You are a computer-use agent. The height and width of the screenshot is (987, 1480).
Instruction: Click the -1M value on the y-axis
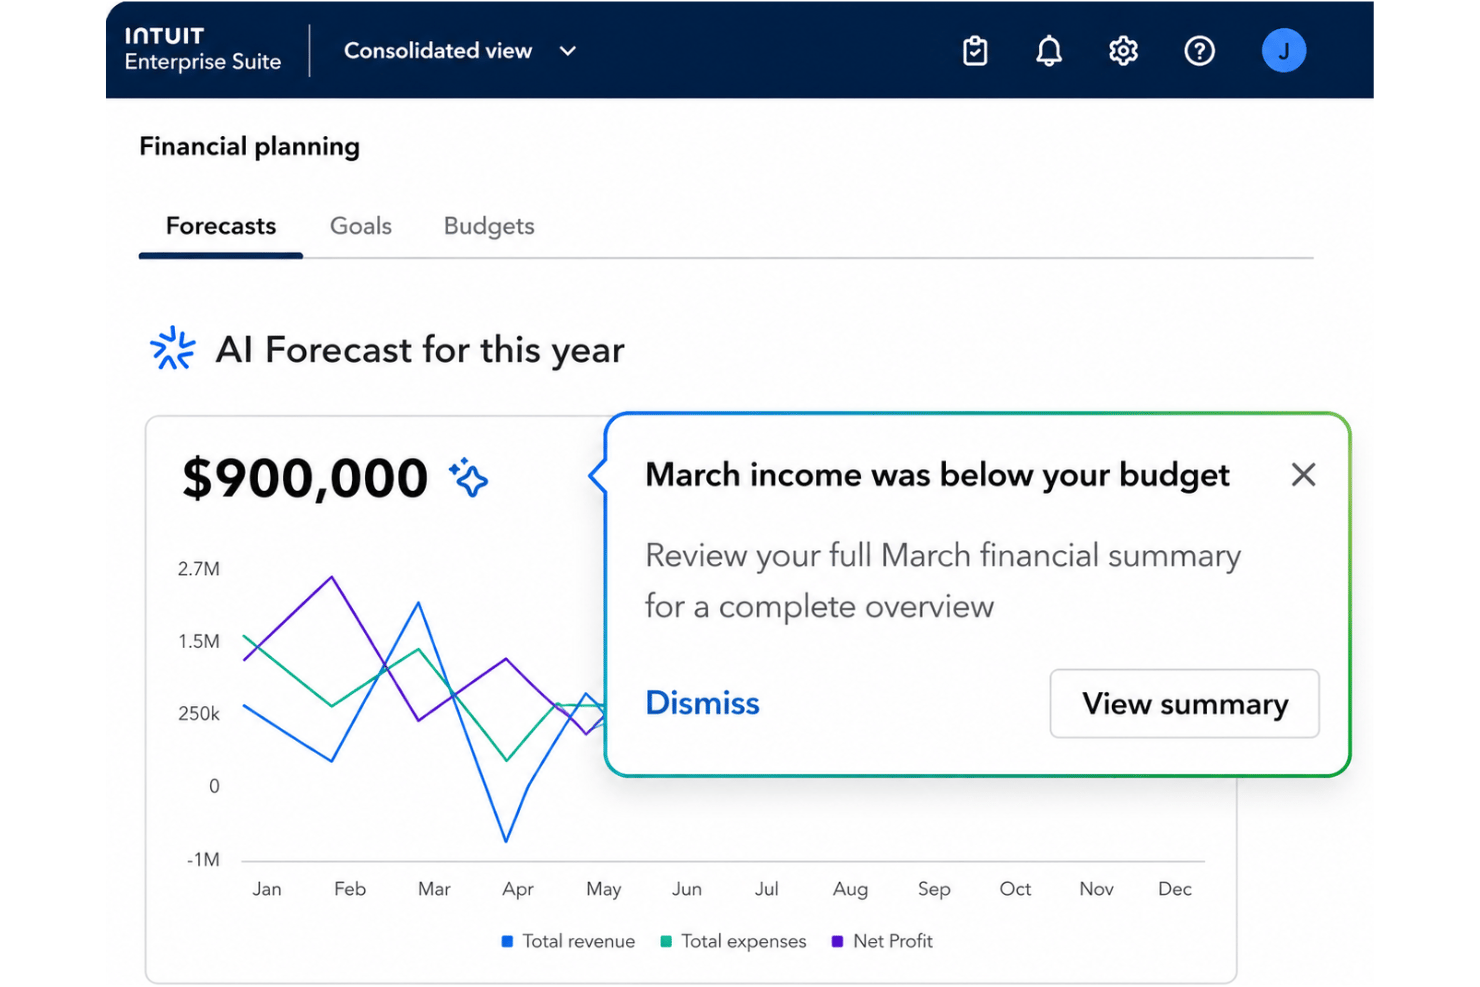click(x=203, y=860)
